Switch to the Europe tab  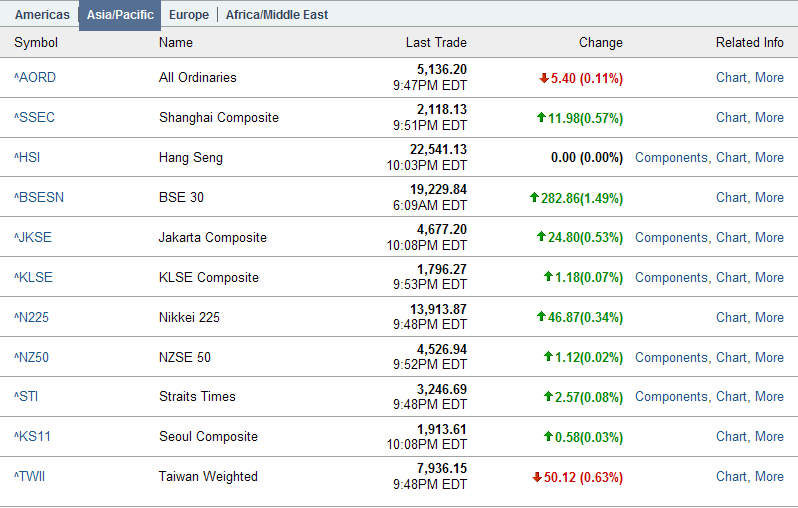pos(189,15)
